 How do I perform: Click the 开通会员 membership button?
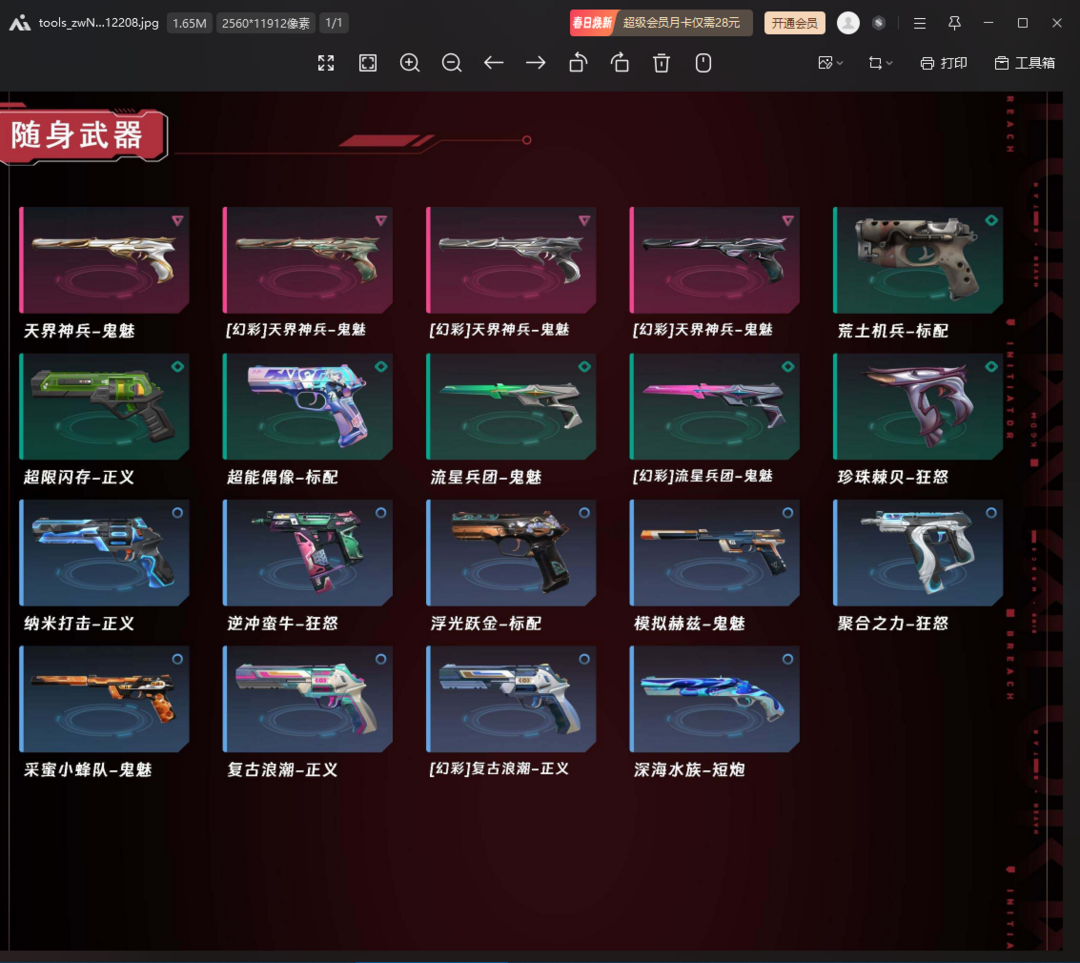pyautogui.click(x=794, y=23)
